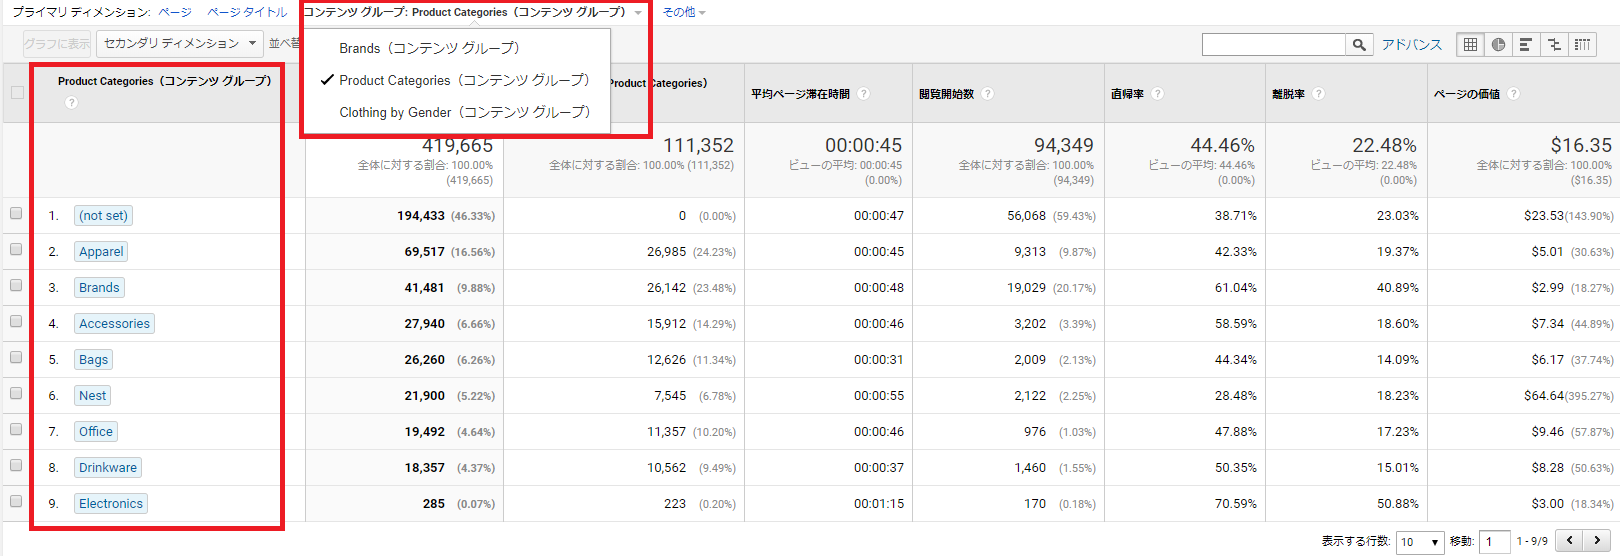Image resolution: width=1620 pixels, height=556 pixels.
Task: Click 194,433 pageviews value
Action: [x=421, y=216]
